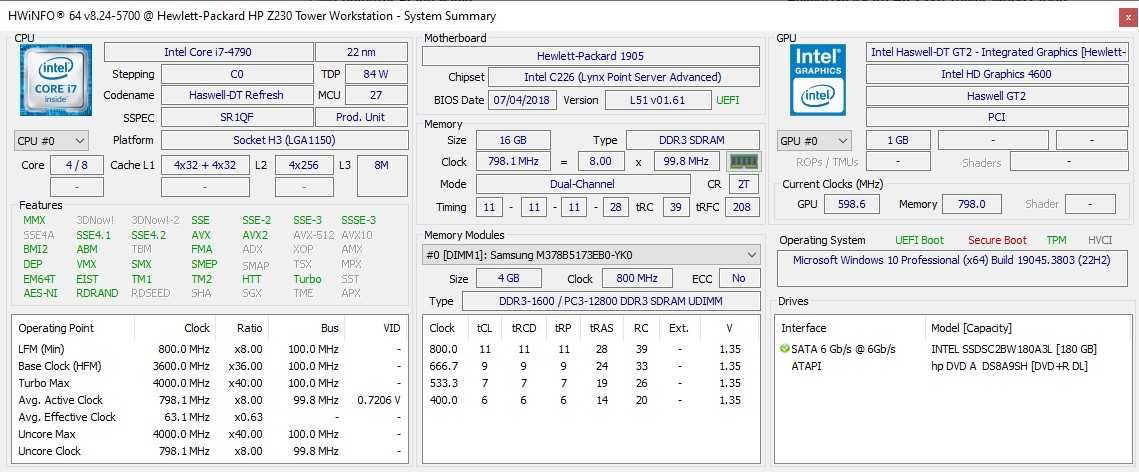The width and height of the screenshot is (1139, 472).
Task: Click the greyed AVX-512 feature label
Action: point(314,235)
